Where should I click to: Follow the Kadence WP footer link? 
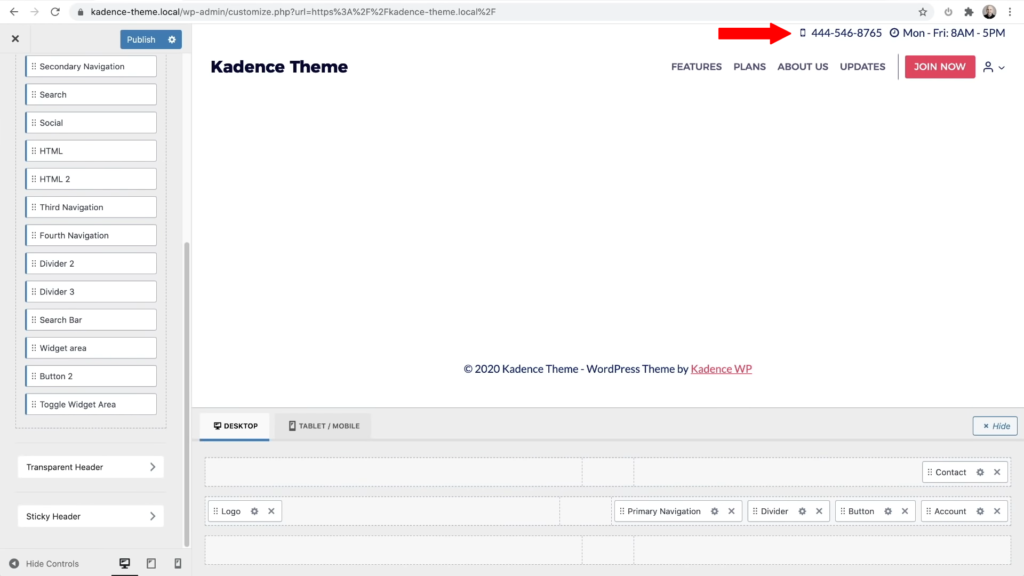[x=721, y=369]
